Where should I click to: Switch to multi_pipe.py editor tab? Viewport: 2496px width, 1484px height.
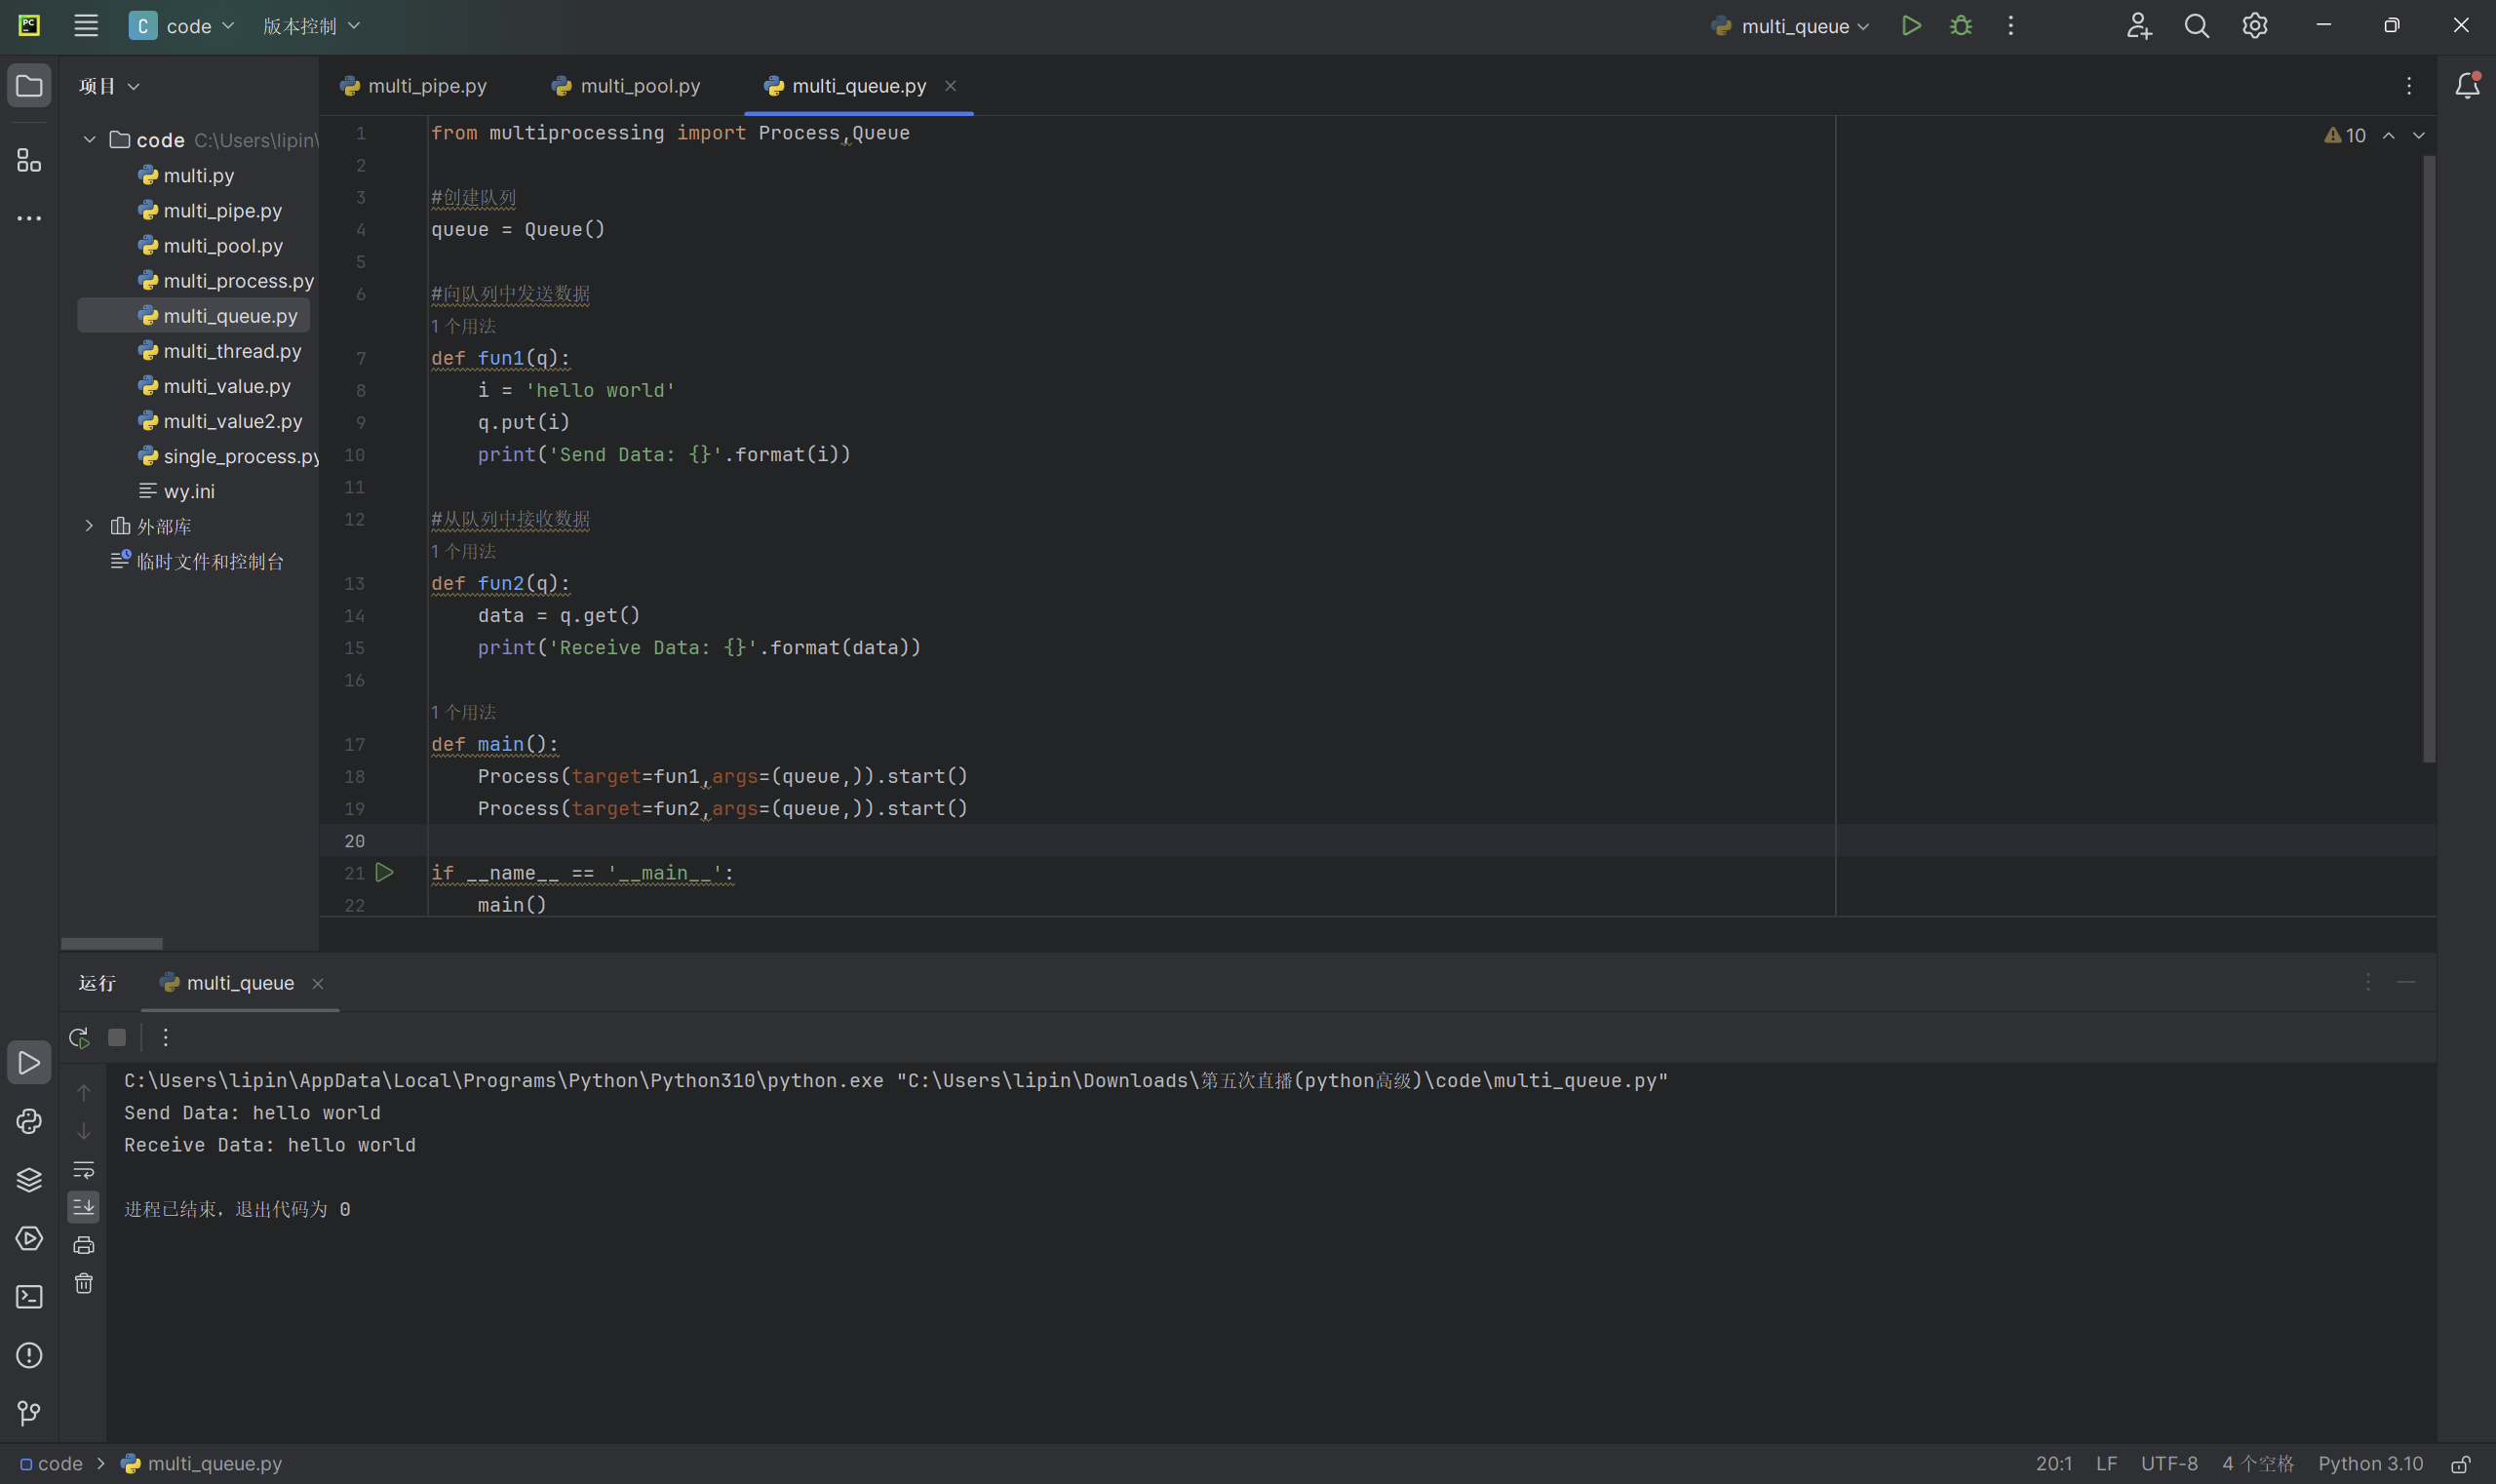[413, 86]
